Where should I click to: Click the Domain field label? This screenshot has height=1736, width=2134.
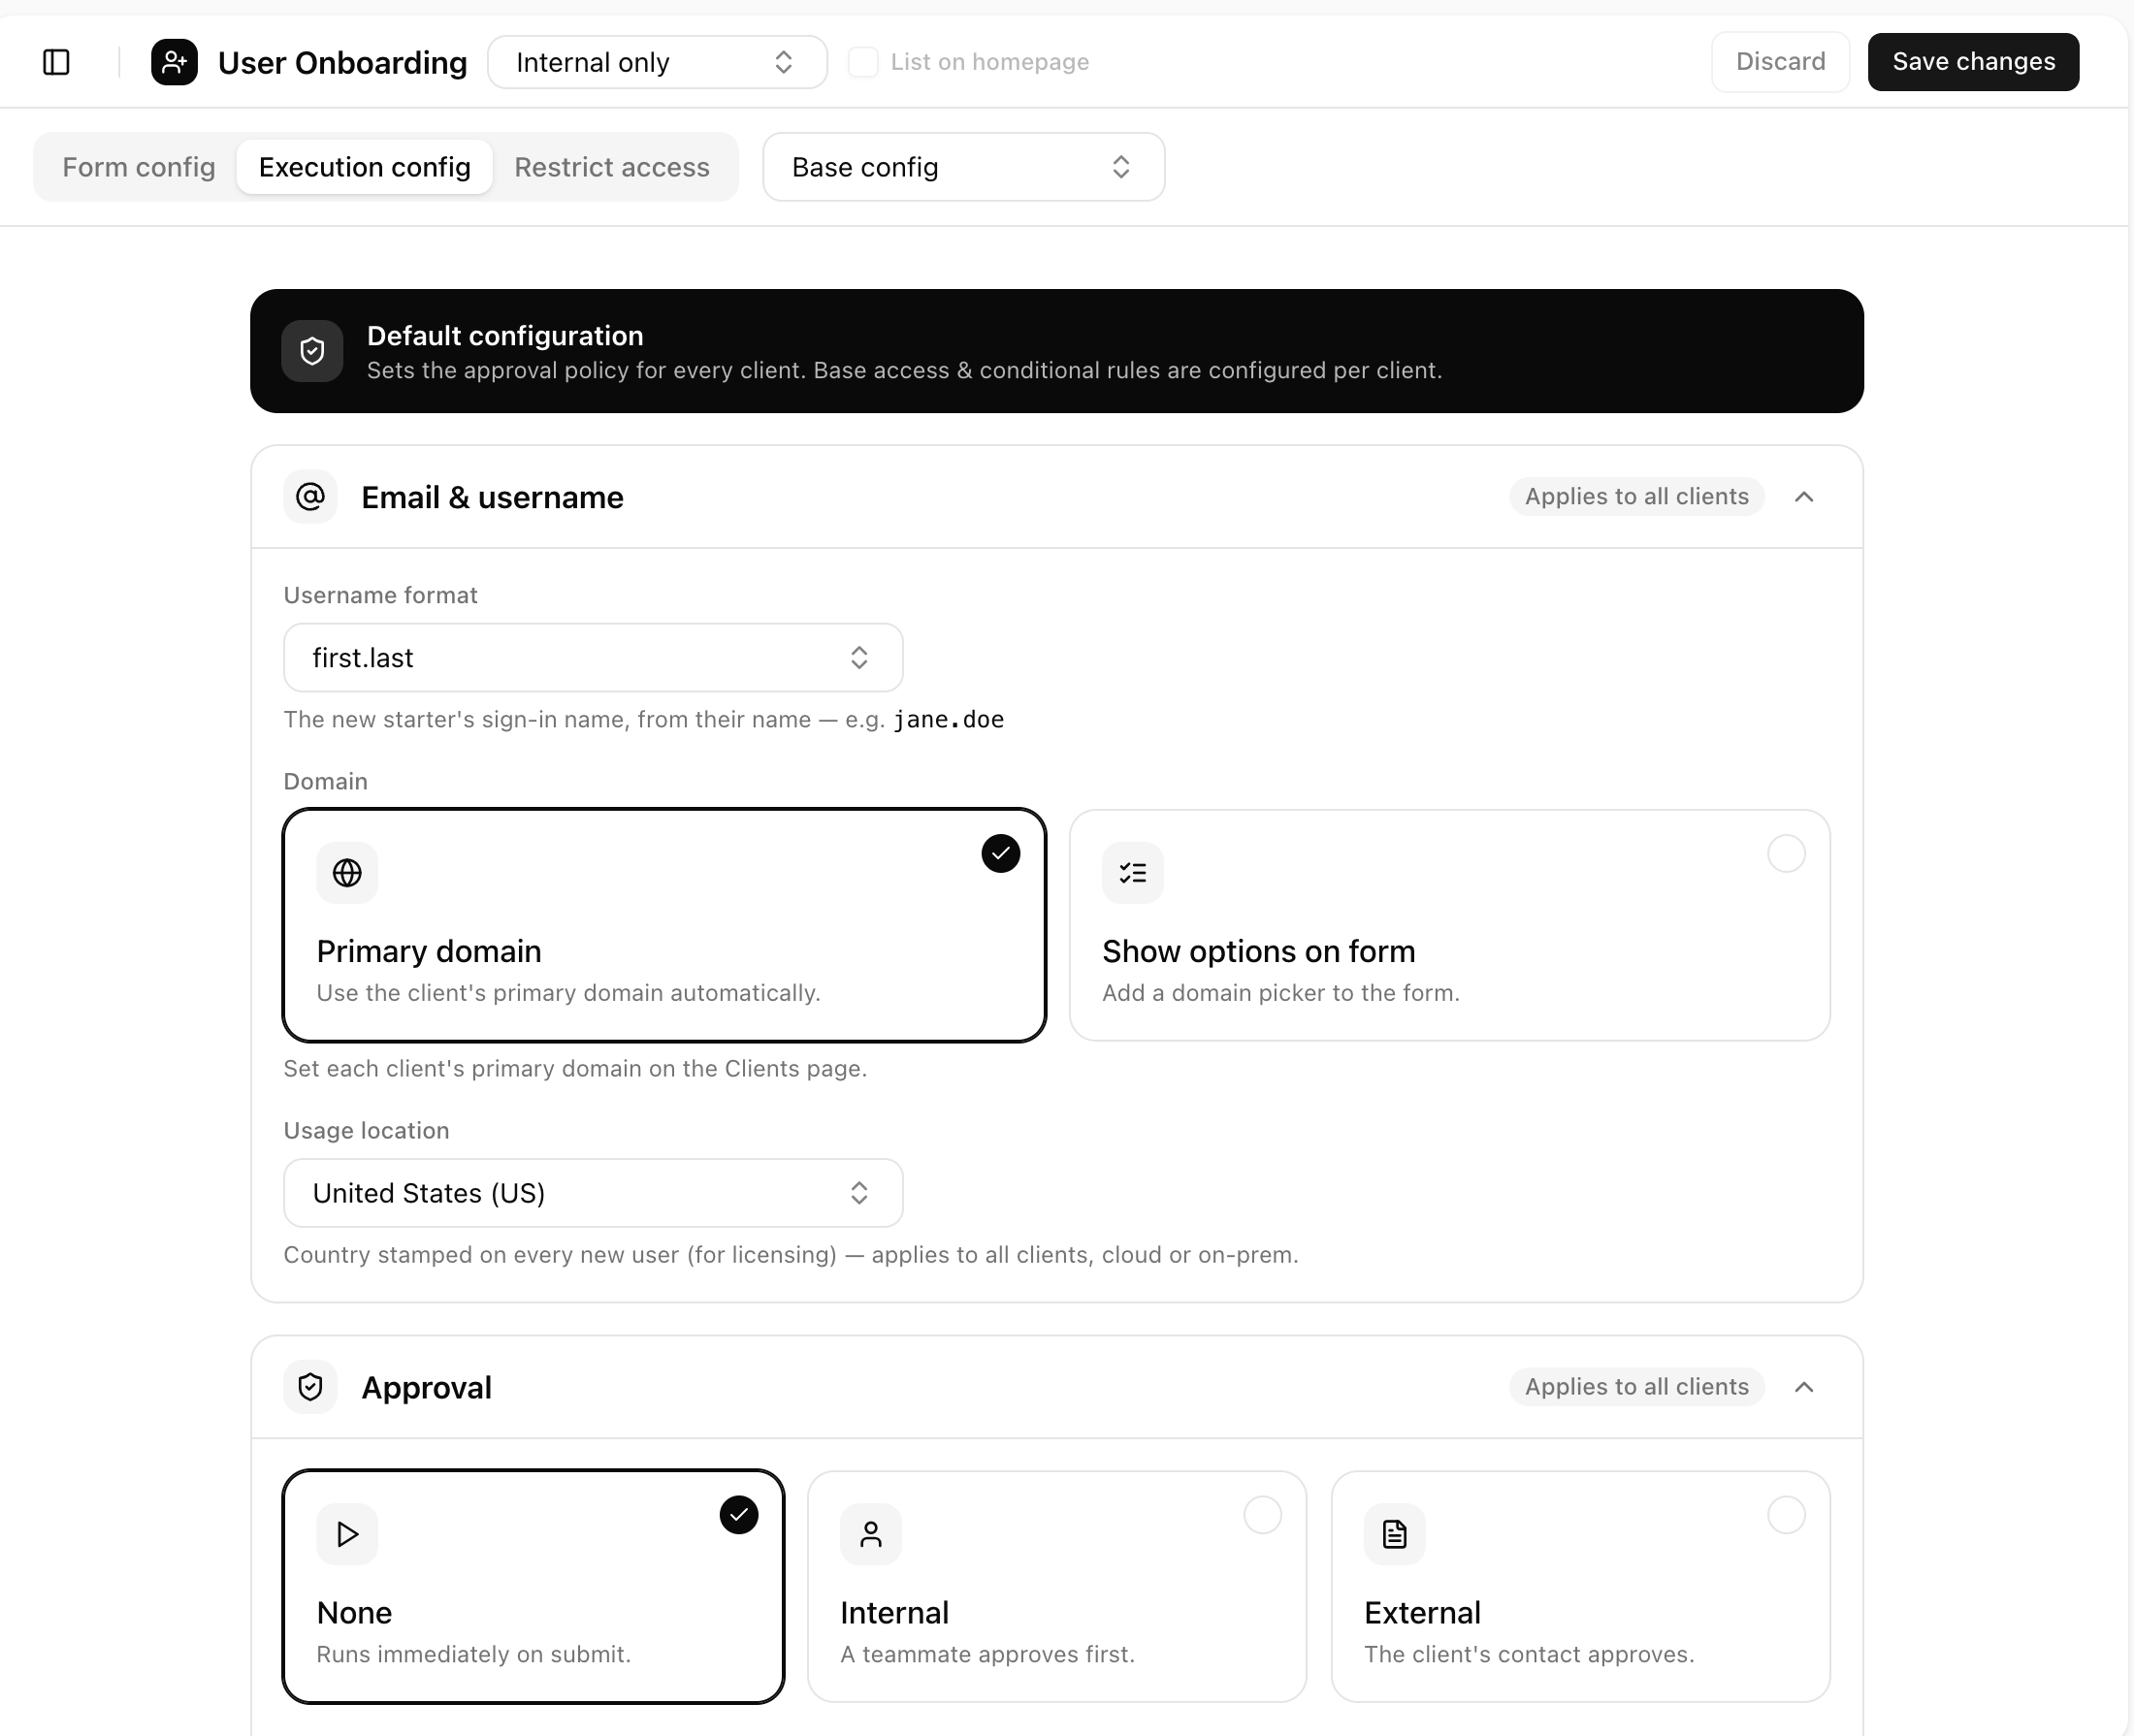(326, 782)
